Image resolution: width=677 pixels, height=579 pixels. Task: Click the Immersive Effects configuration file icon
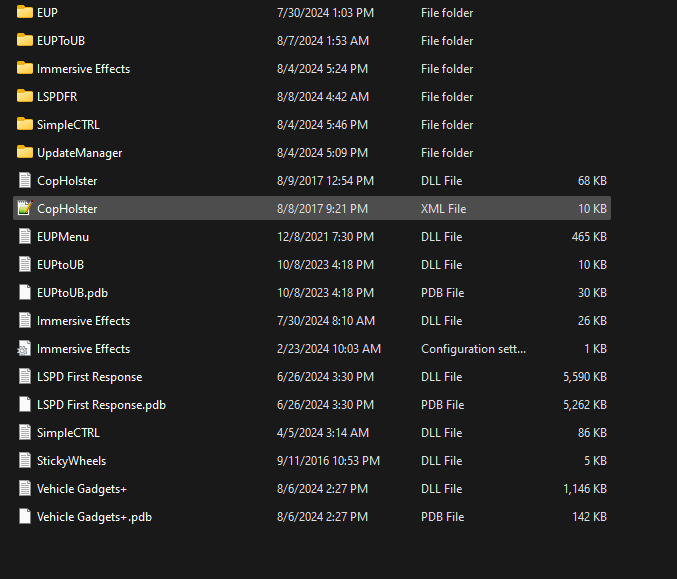point(25,349)
